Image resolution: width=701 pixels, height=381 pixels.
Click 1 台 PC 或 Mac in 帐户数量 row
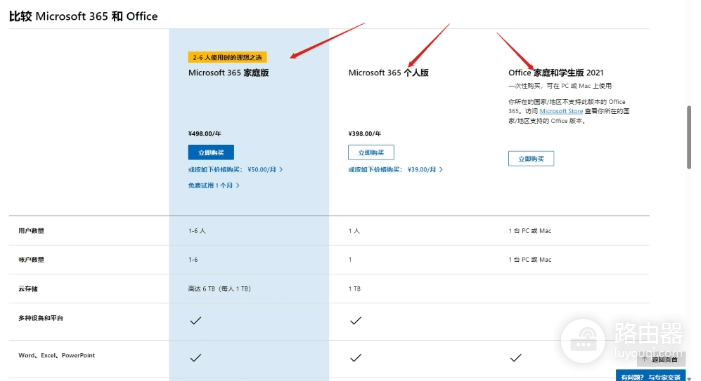[530, 260]
